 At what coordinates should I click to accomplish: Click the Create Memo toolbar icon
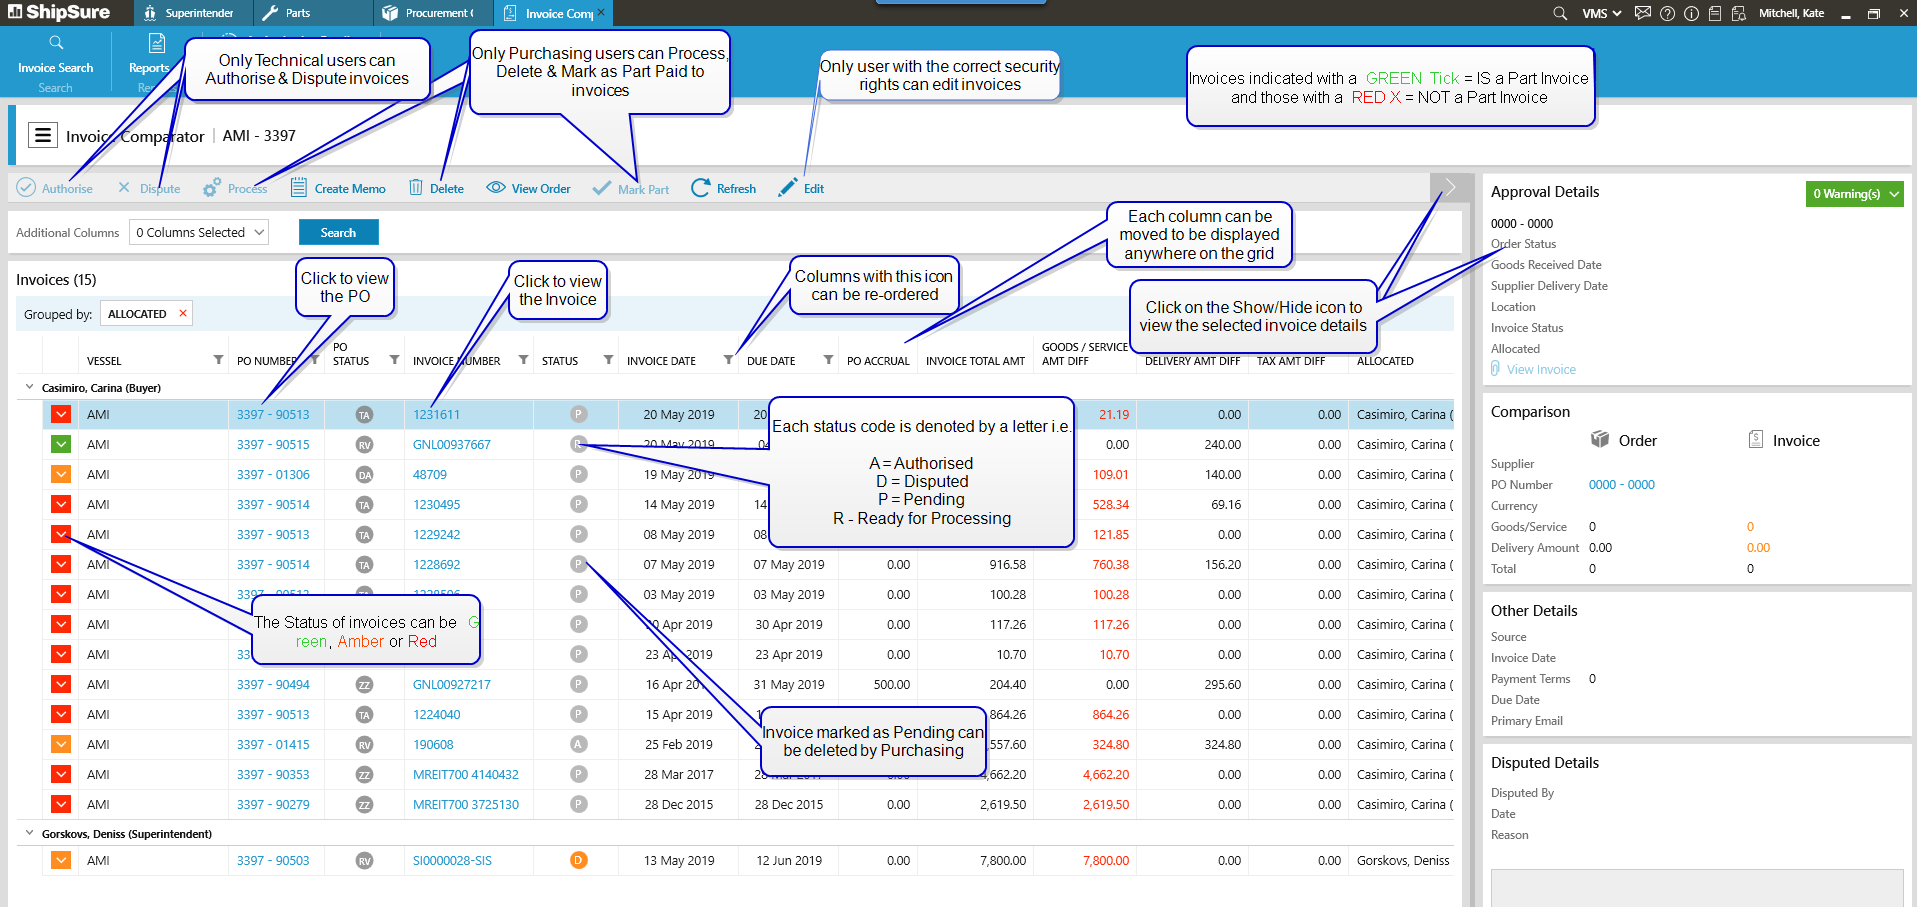[x=299, y=188]
